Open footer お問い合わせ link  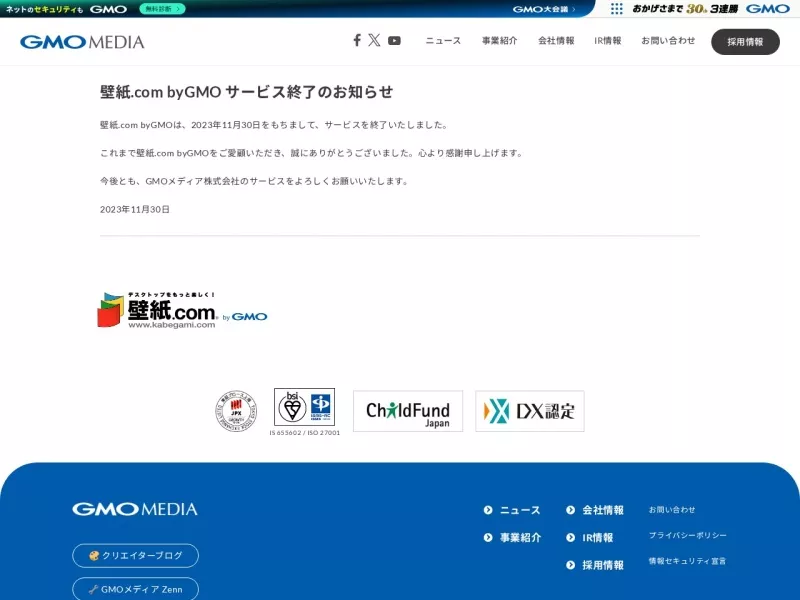(x=672, y=510)
